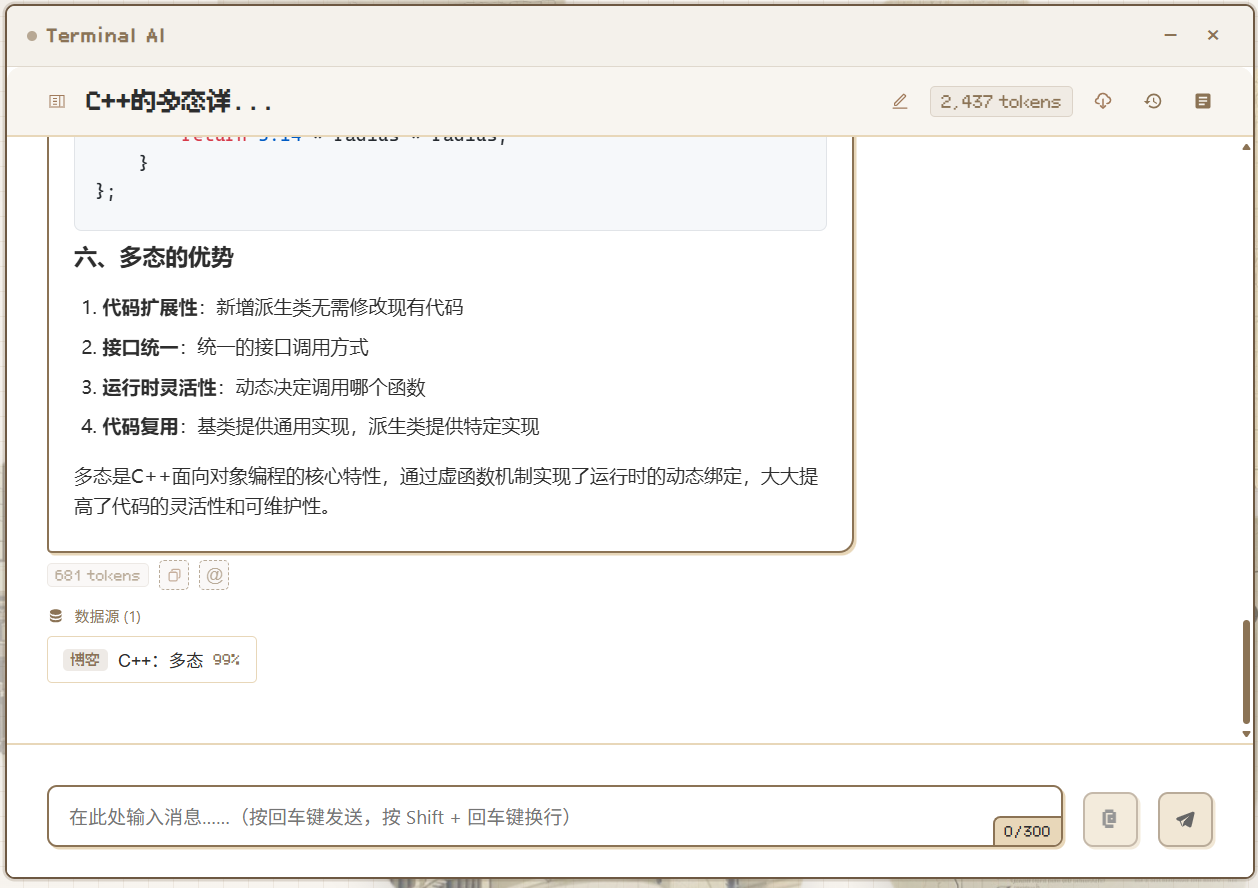Click the pencil icon to rename the conversation

[x=900, y=101]
